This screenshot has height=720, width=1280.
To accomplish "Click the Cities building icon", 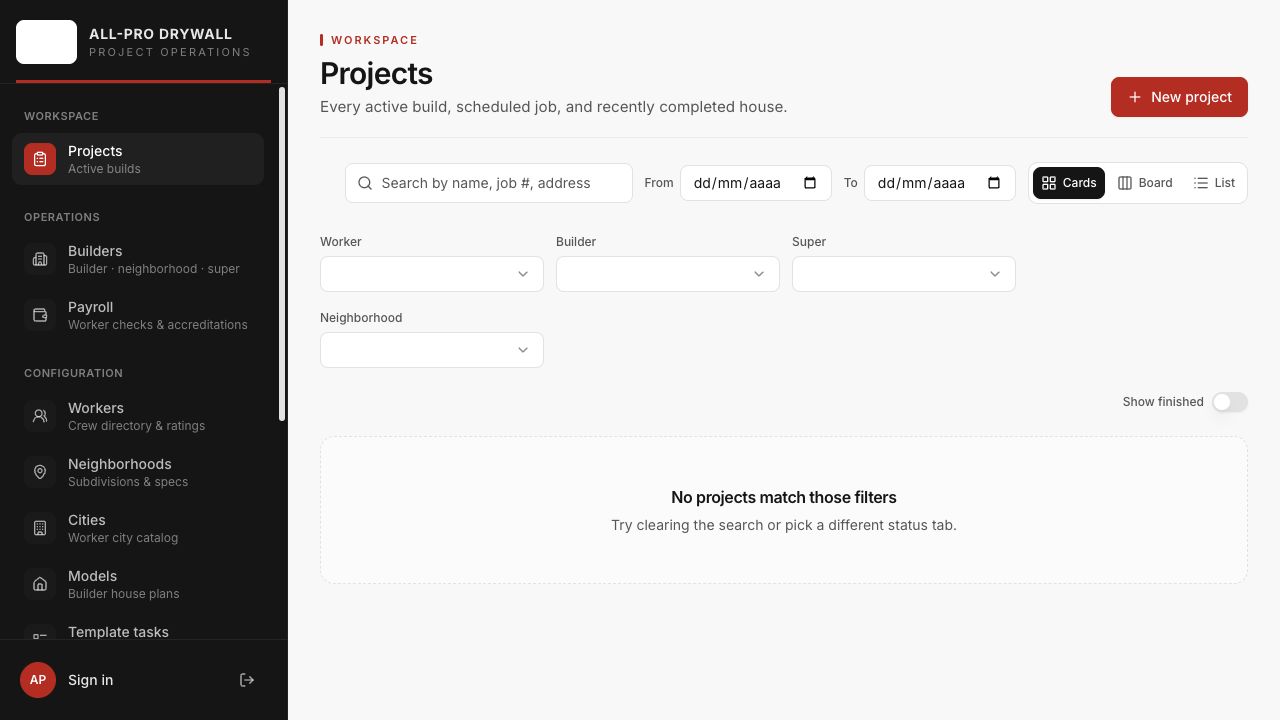I will coord(40,528).
